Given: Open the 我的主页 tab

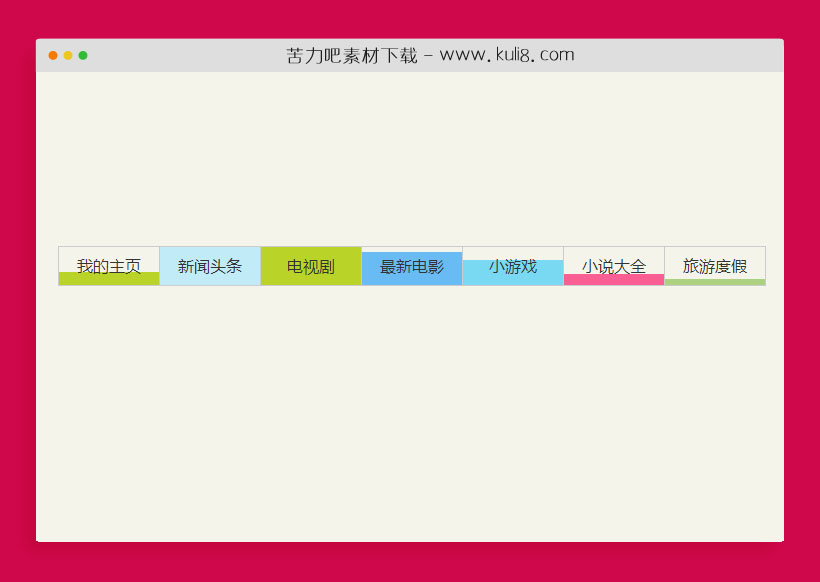Looking at the screenshot, I should pyautogui.click(x=108, y=265).
